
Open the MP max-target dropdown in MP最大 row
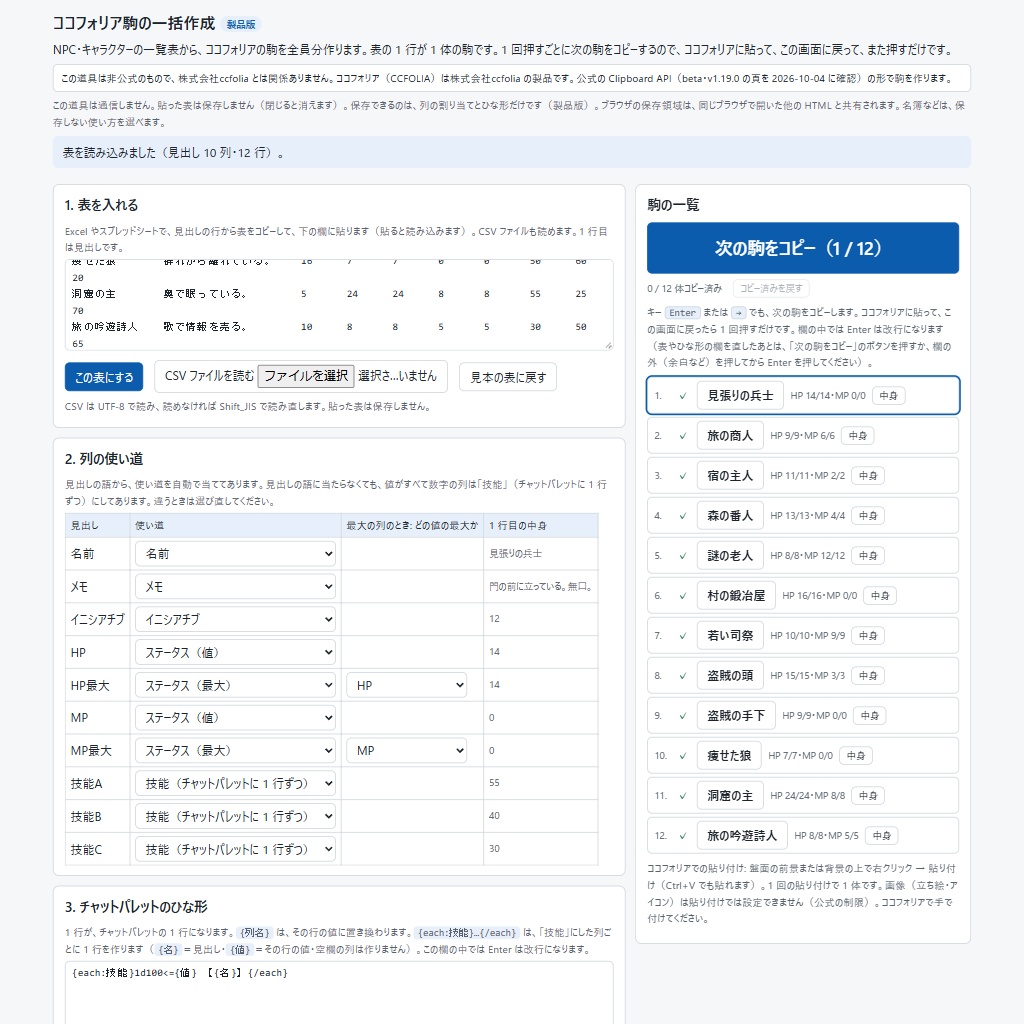point(406,750)
